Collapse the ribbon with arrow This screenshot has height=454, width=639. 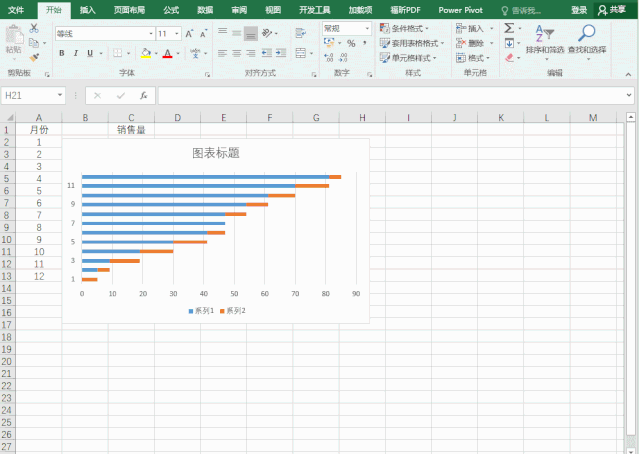[628, 74]
